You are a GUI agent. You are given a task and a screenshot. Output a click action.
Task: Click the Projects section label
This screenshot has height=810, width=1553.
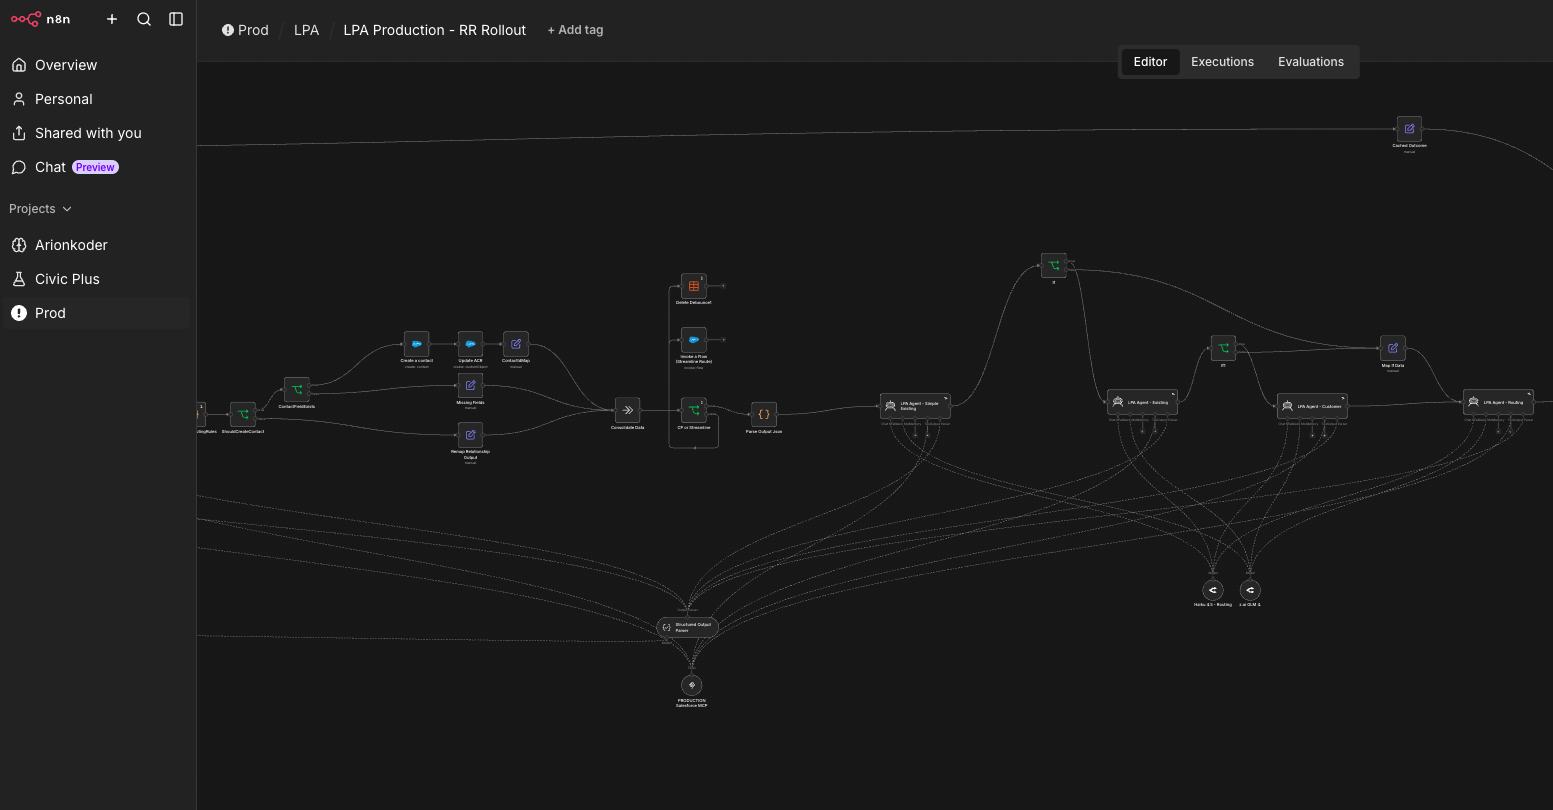(x=32, y=209)
